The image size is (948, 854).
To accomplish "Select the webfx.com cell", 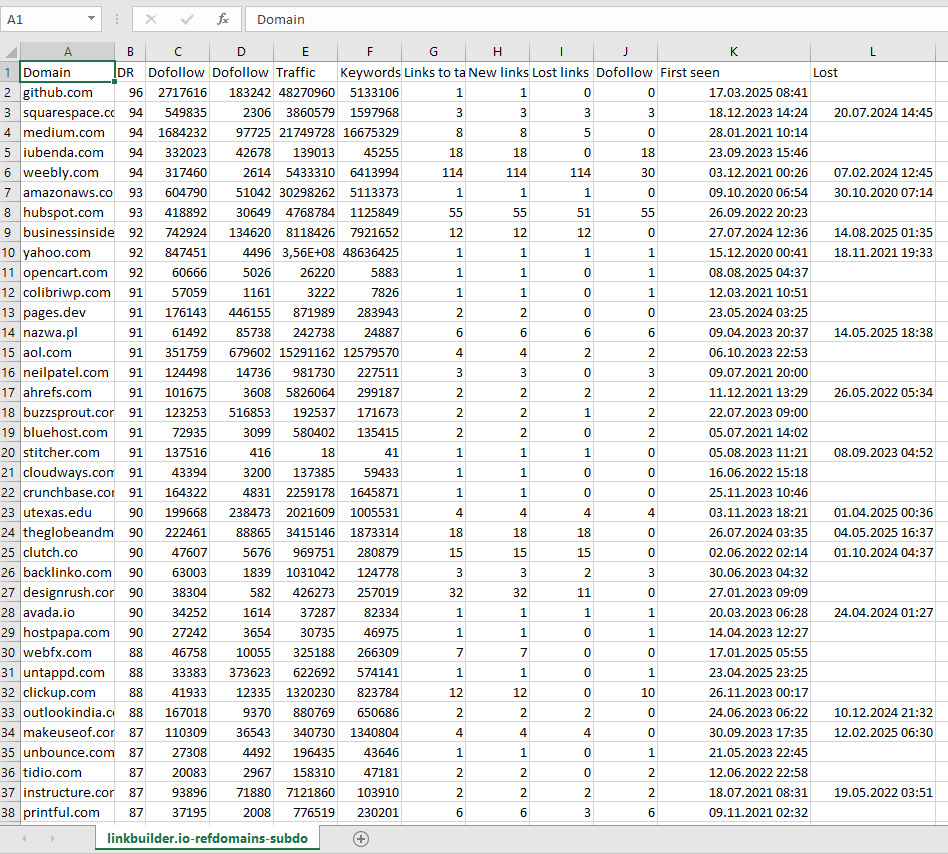I will [x=68, y=652].
